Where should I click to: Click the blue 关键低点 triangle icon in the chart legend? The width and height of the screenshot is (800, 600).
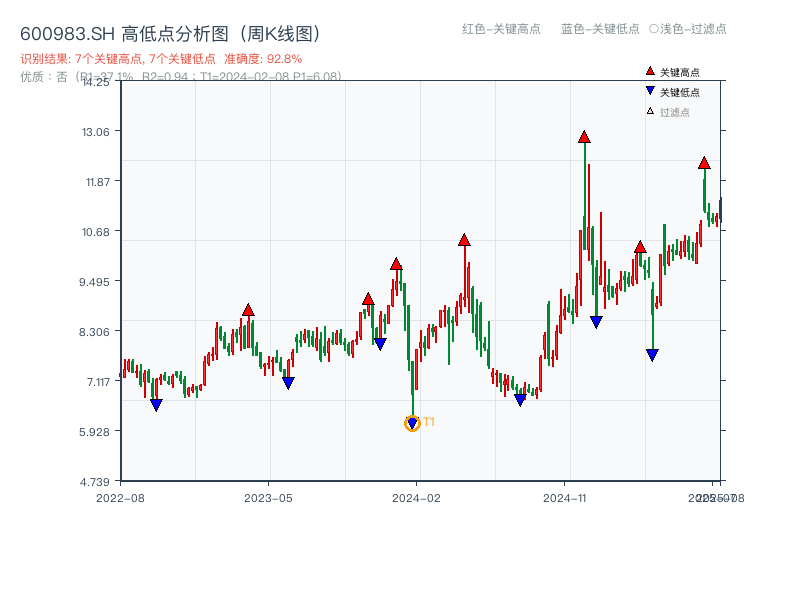click(x=650, y=91)
